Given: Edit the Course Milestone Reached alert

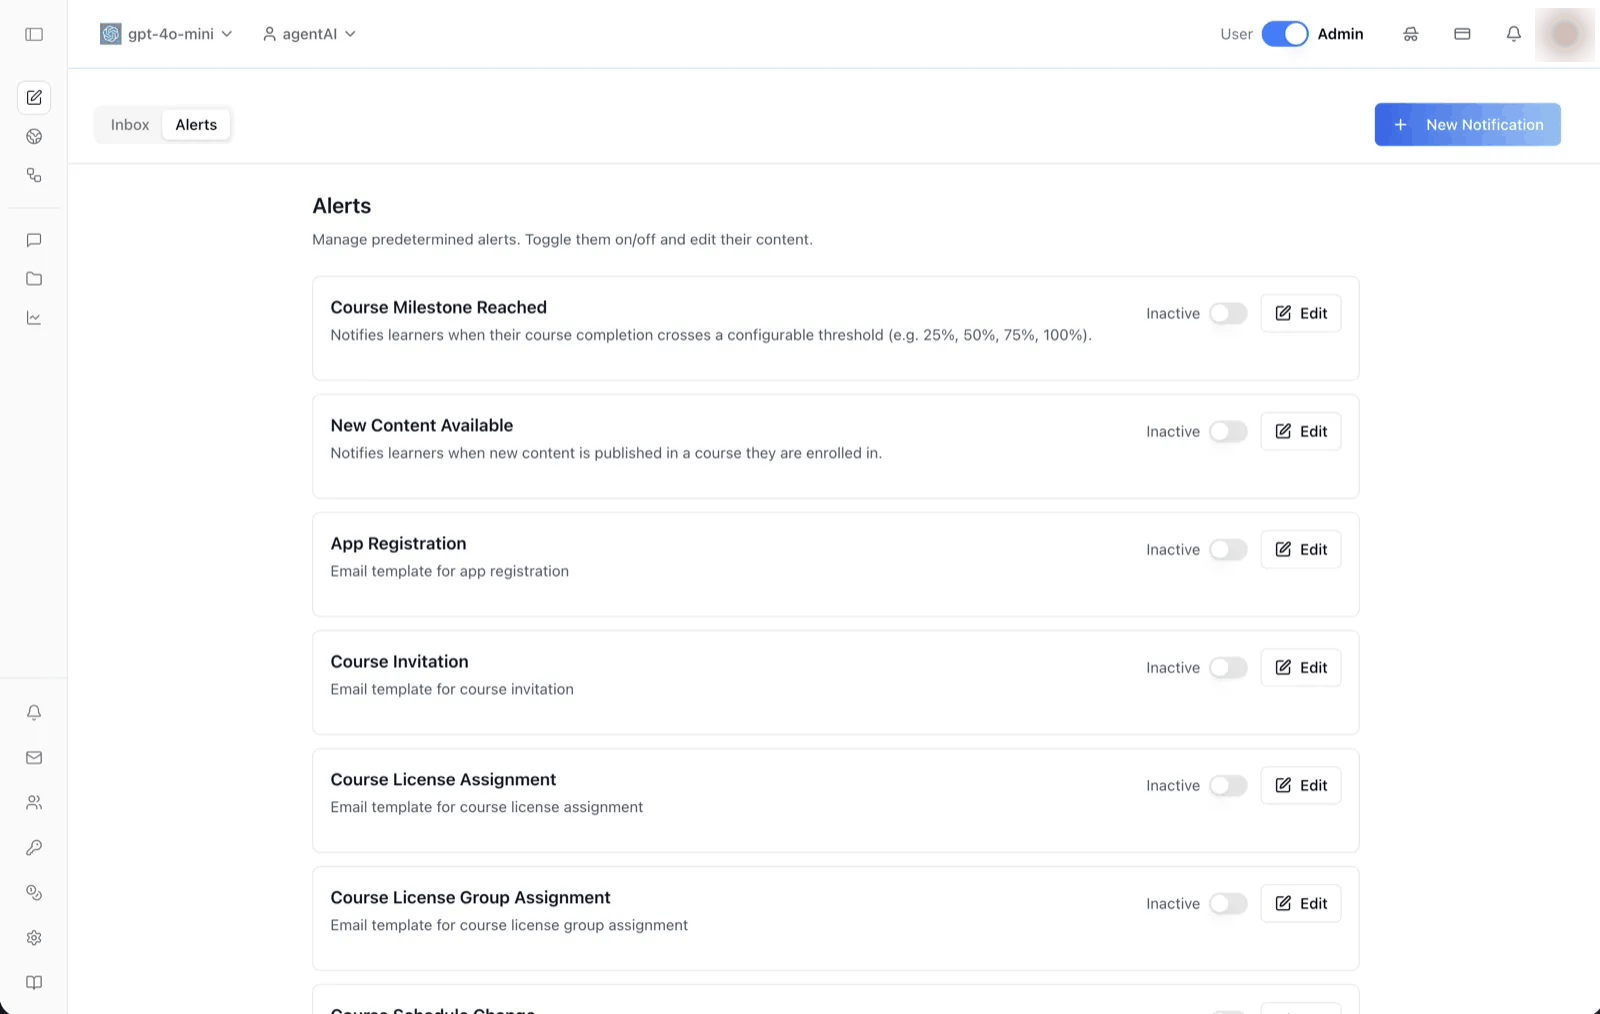Looking at the screenshot, I should (x=1301, y=314).
